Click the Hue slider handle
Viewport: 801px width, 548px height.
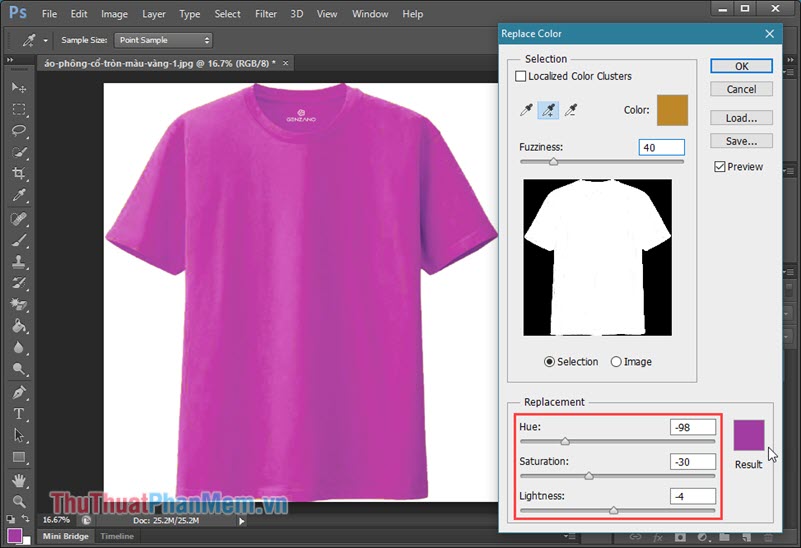[565, 441]
